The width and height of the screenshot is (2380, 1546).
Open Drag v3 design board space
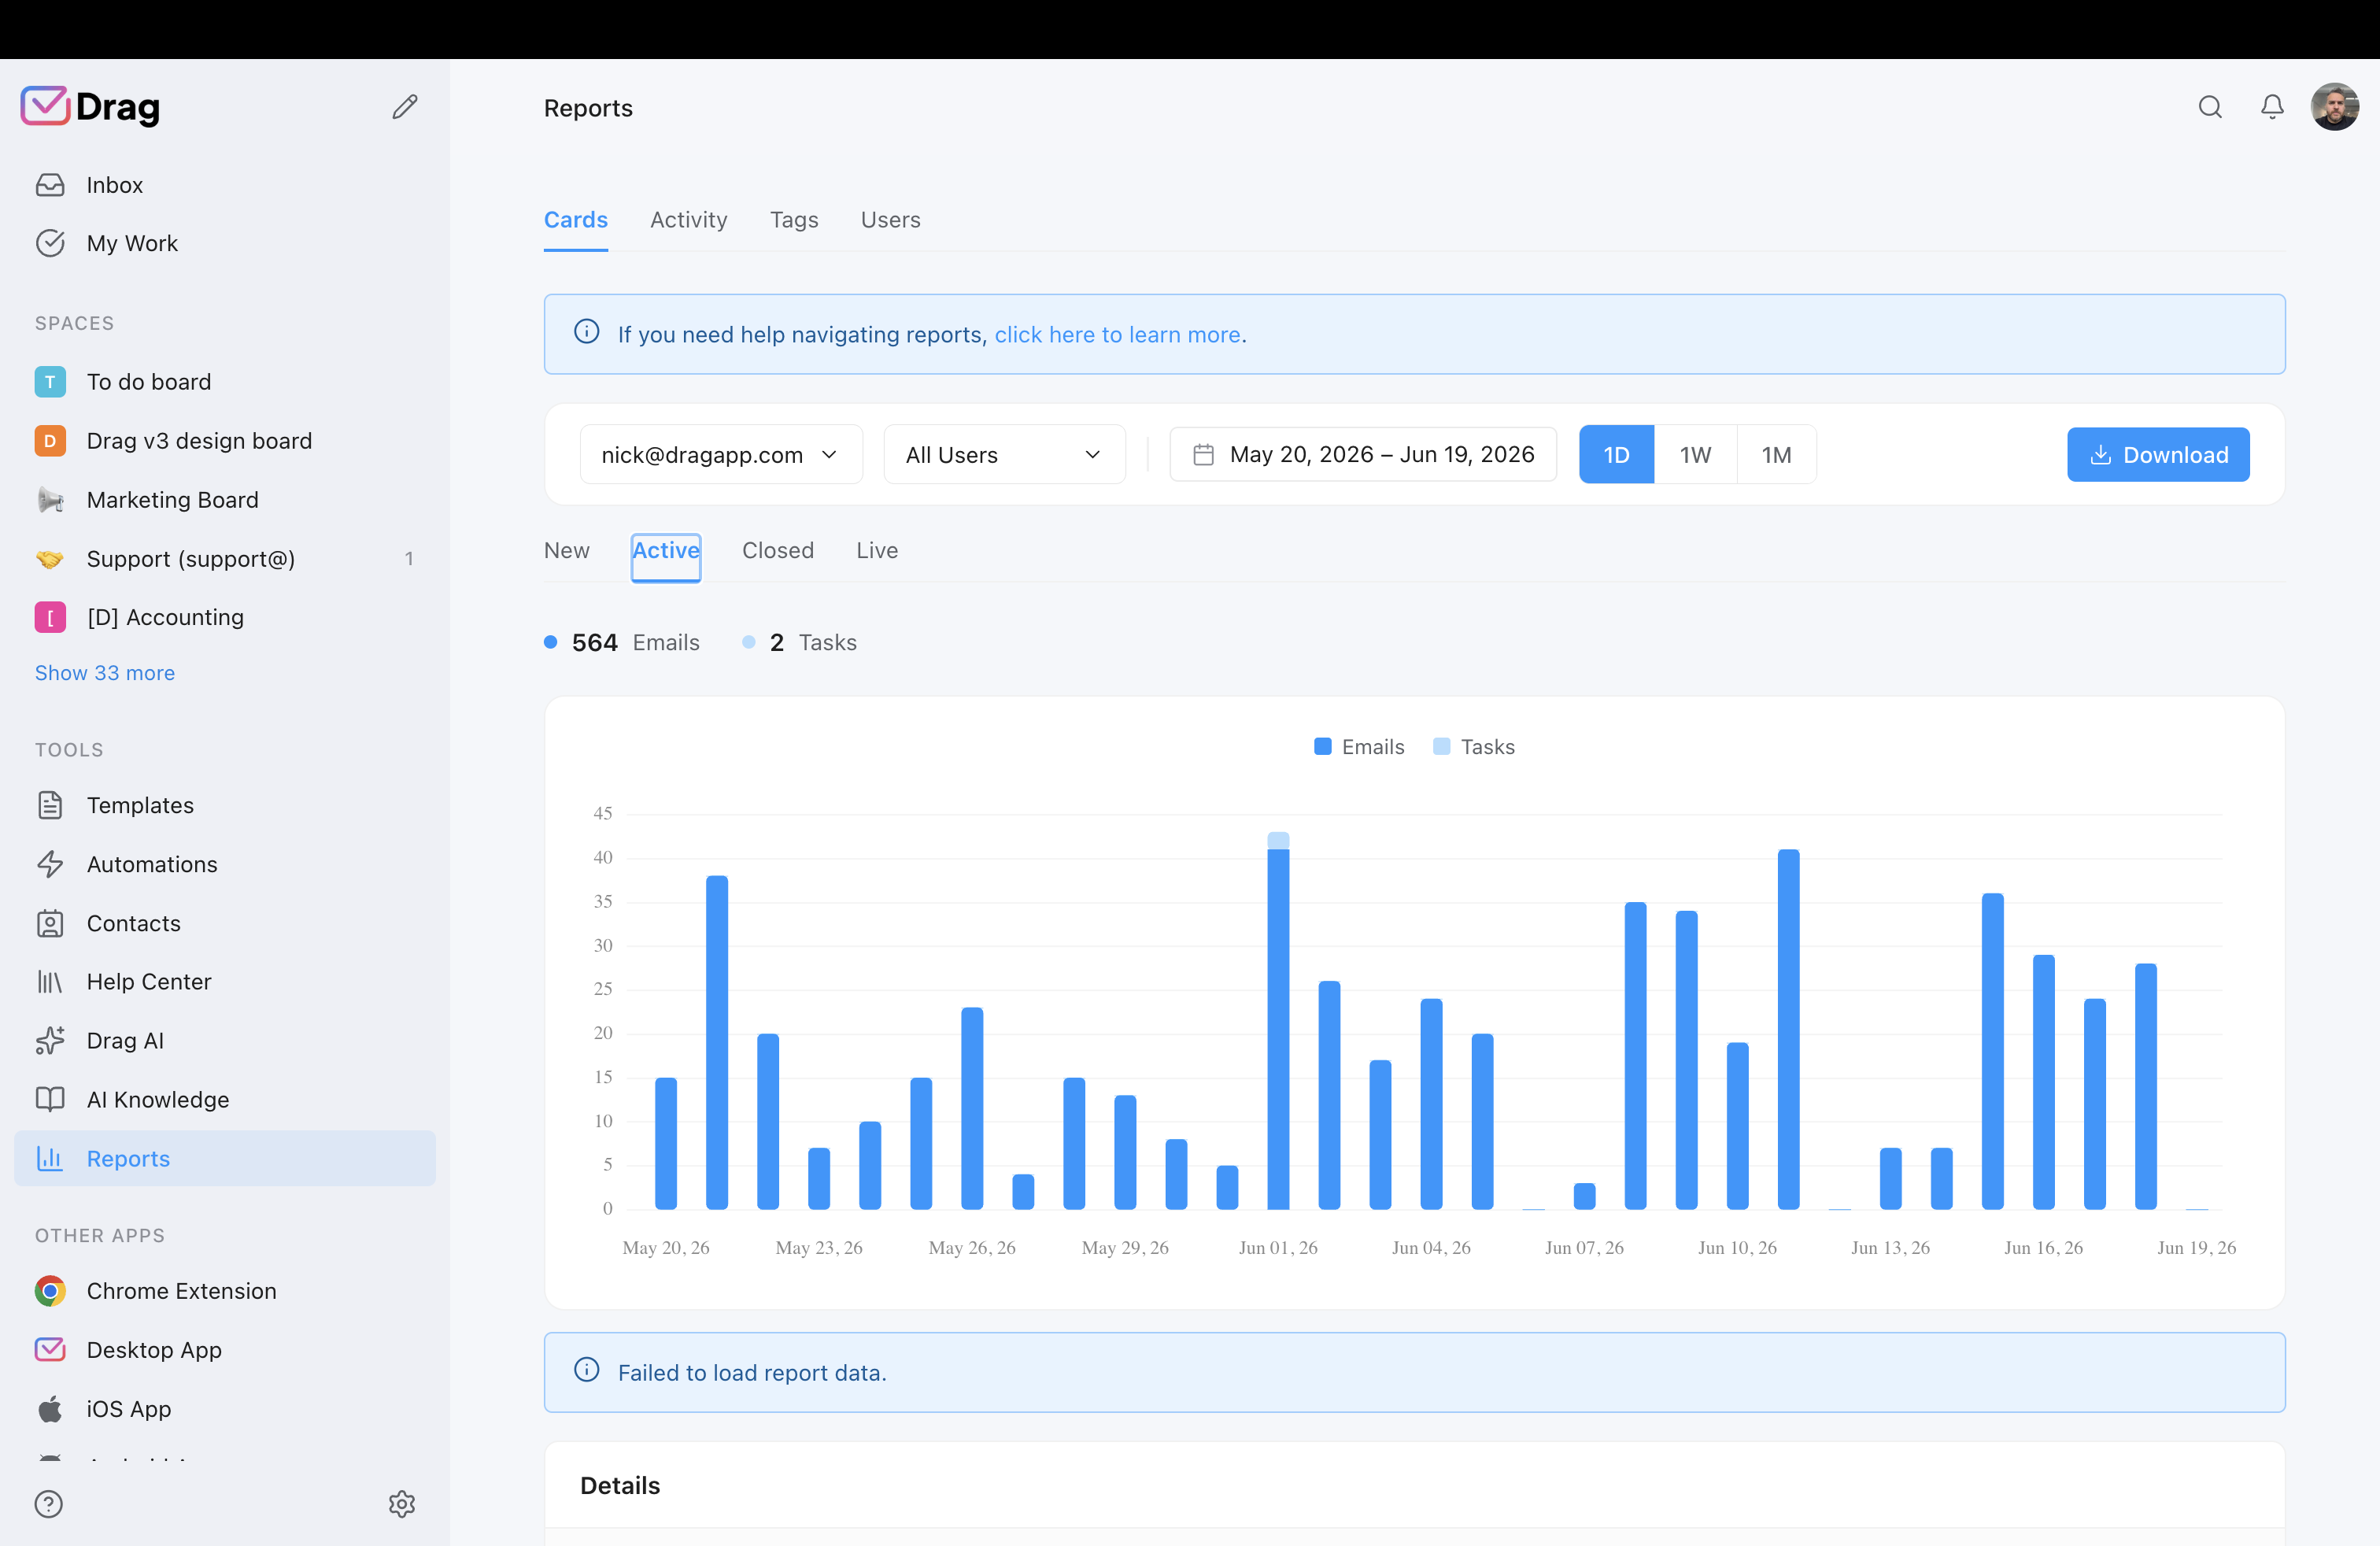point(225,441)
